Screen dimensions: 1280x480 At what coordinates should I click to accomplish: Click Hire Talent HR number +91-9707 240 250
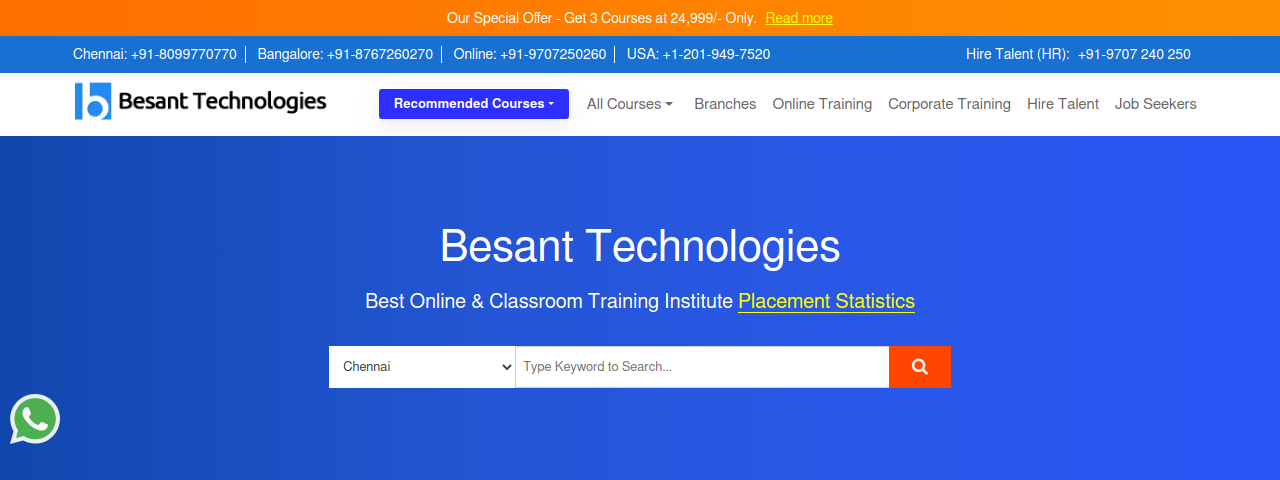click(x=1134, y=54)
